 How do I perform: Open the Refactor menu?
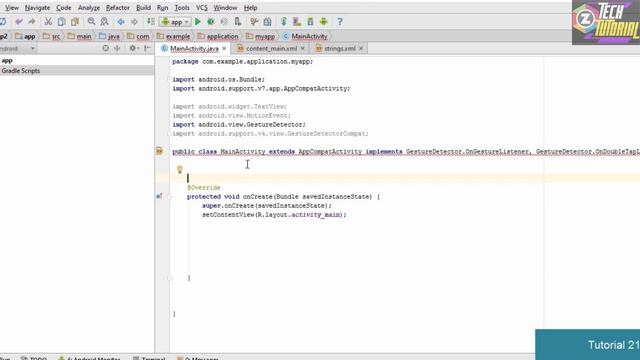(118, 8)
